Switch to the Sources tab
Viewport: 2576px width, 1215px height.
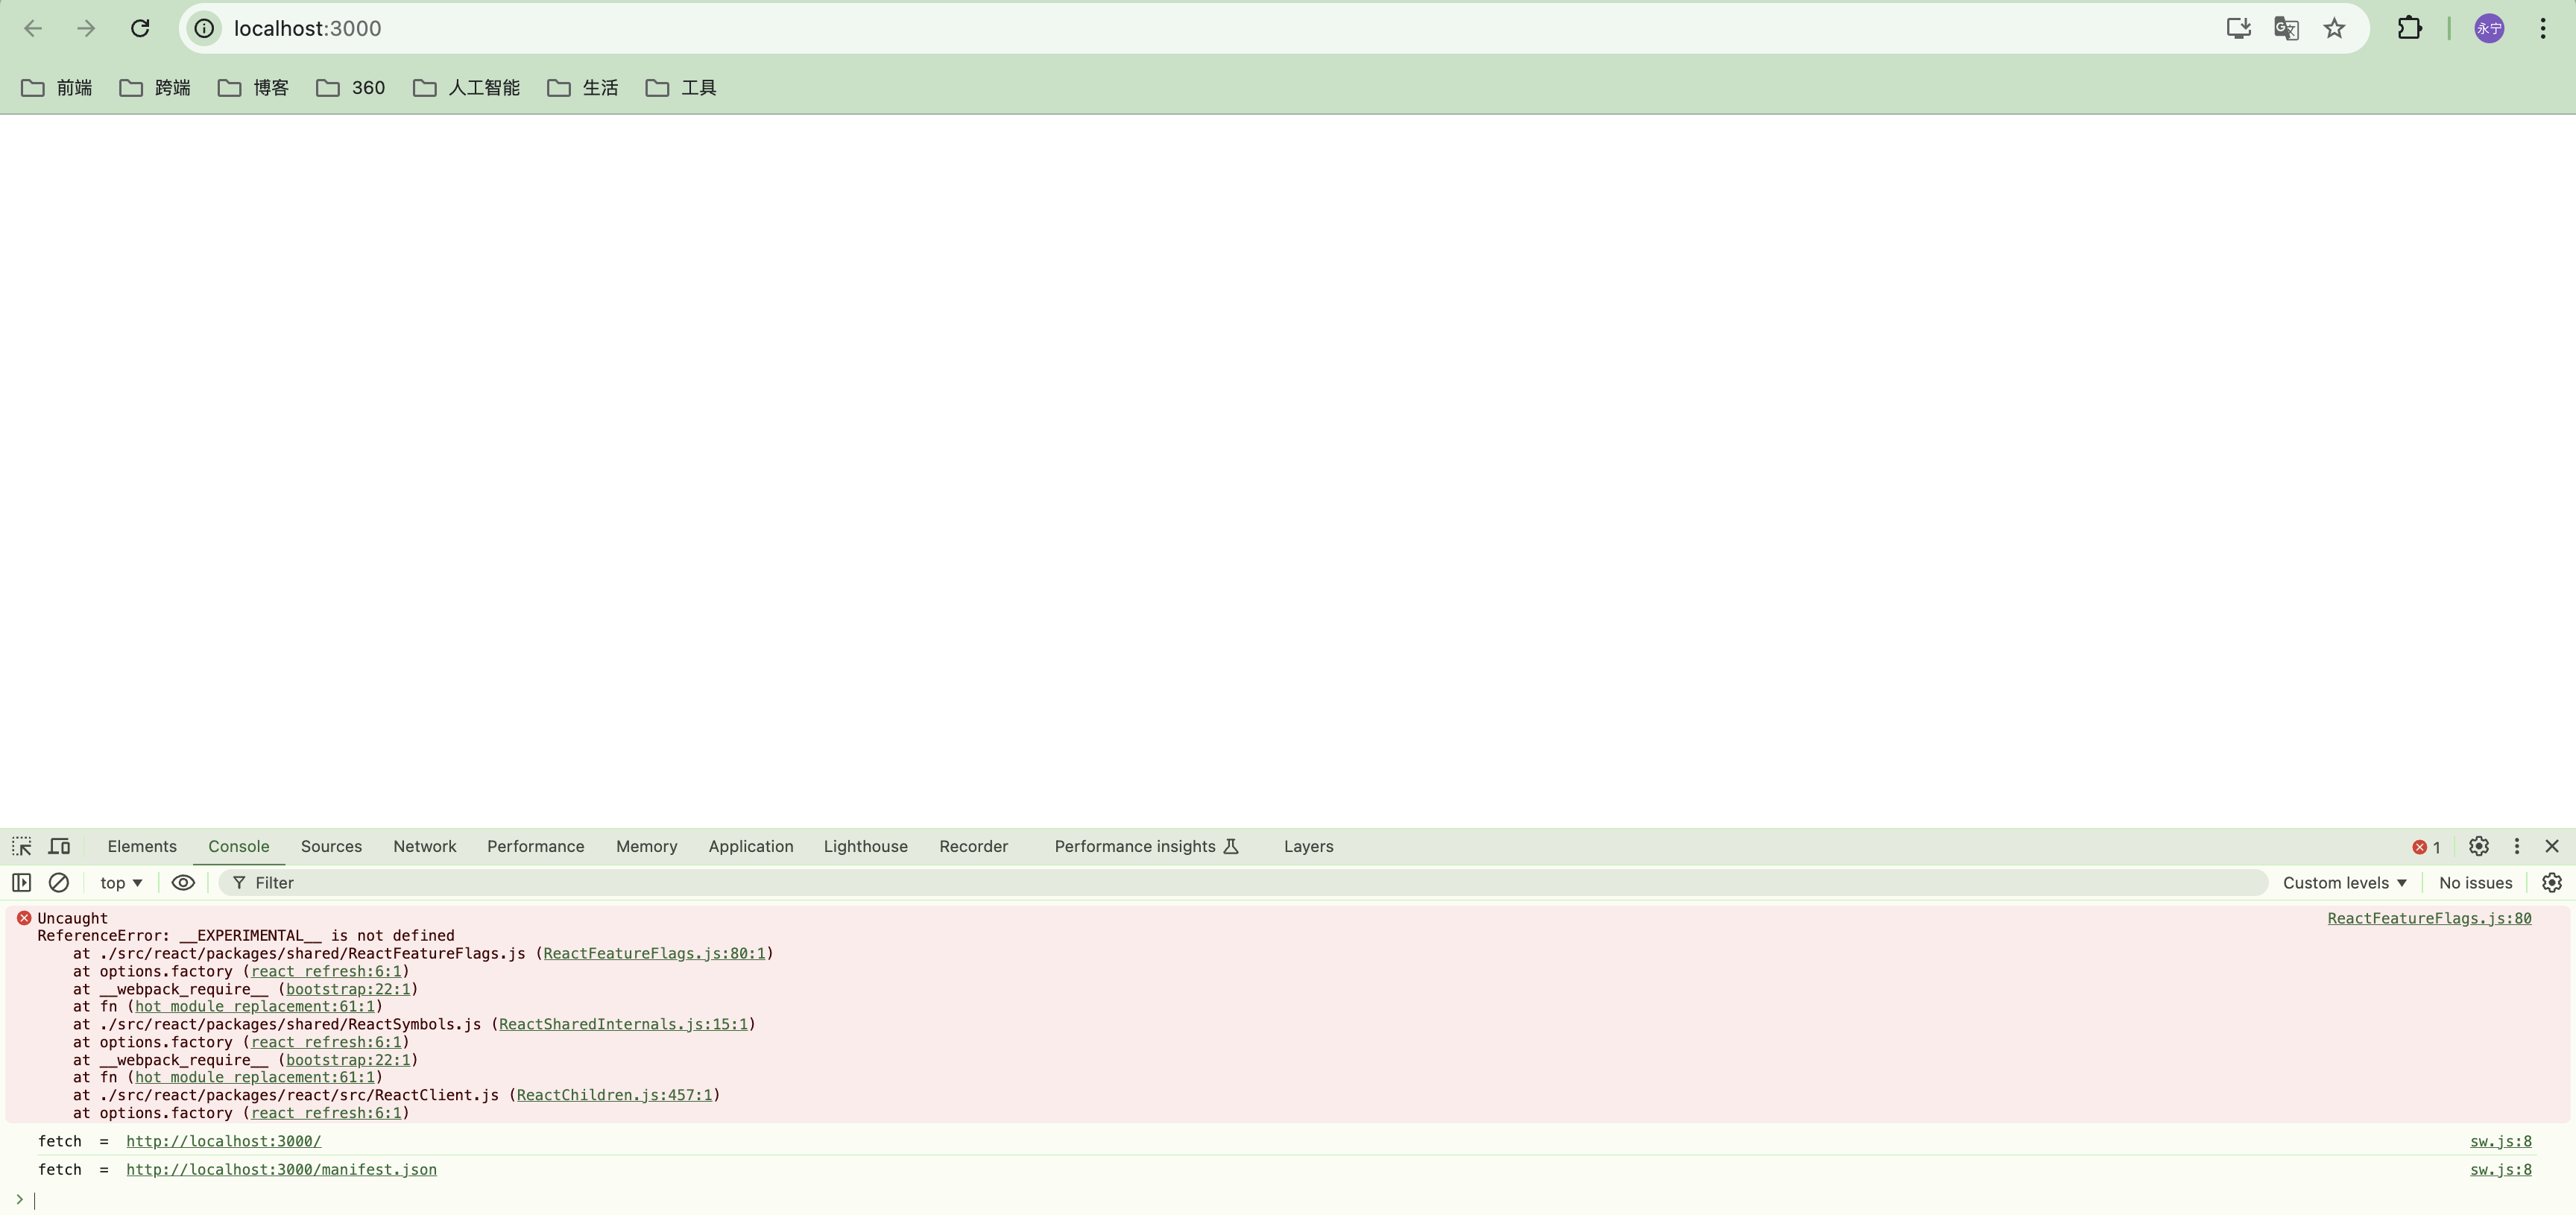pos(331,846)
